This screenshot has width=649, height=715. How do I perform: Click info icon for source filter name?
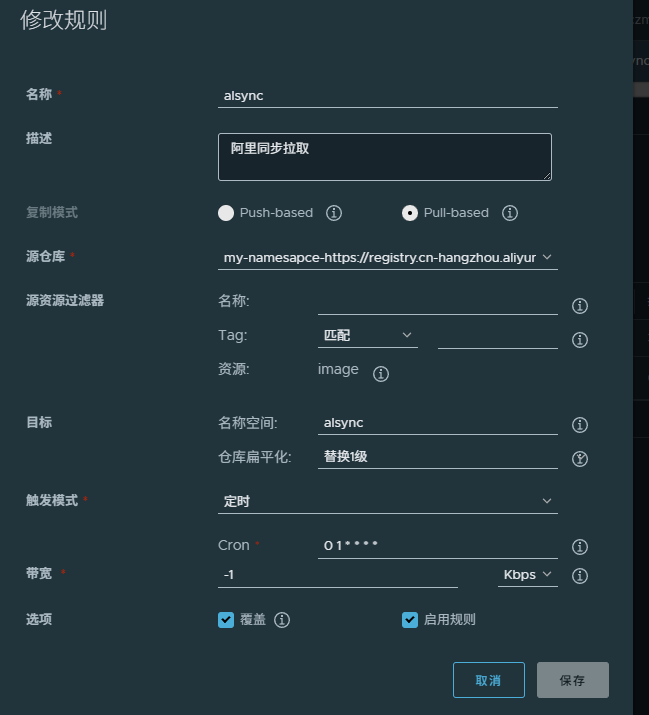(579, 306)
